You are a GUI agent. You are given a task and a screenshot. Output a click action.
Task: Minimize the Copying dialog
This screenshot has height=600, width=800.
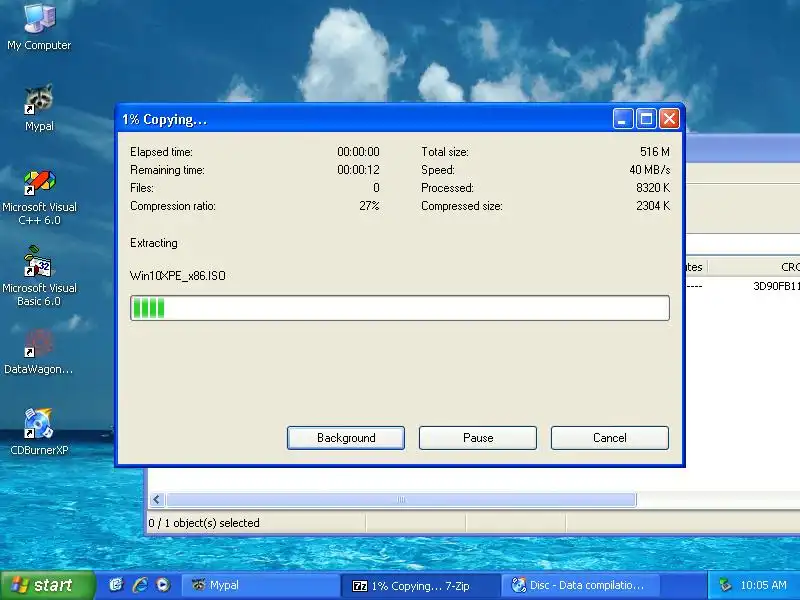tap(623, 119)
